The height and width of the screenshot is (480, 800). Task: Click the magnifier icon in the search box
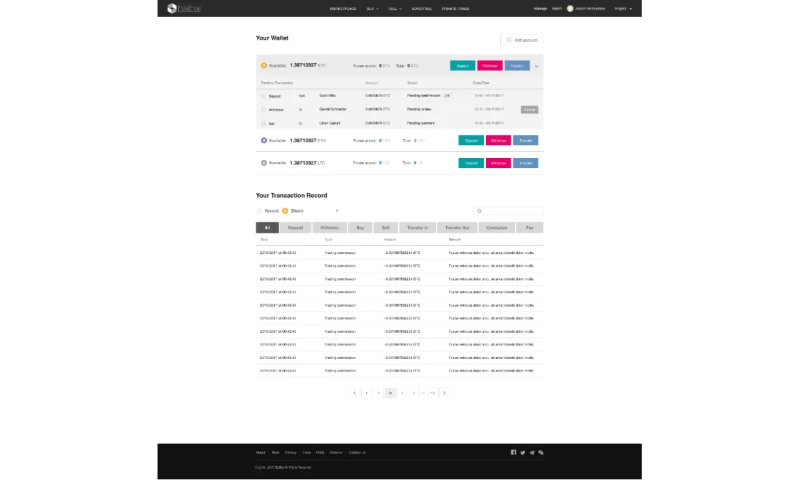tap(479, 211)
